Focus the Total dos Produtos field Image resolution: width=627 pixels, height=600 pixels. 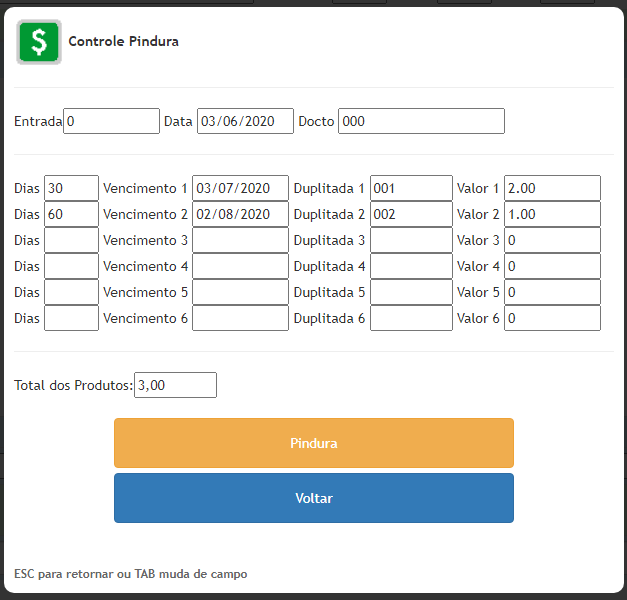pyautogui.click(x=175, y=385)
